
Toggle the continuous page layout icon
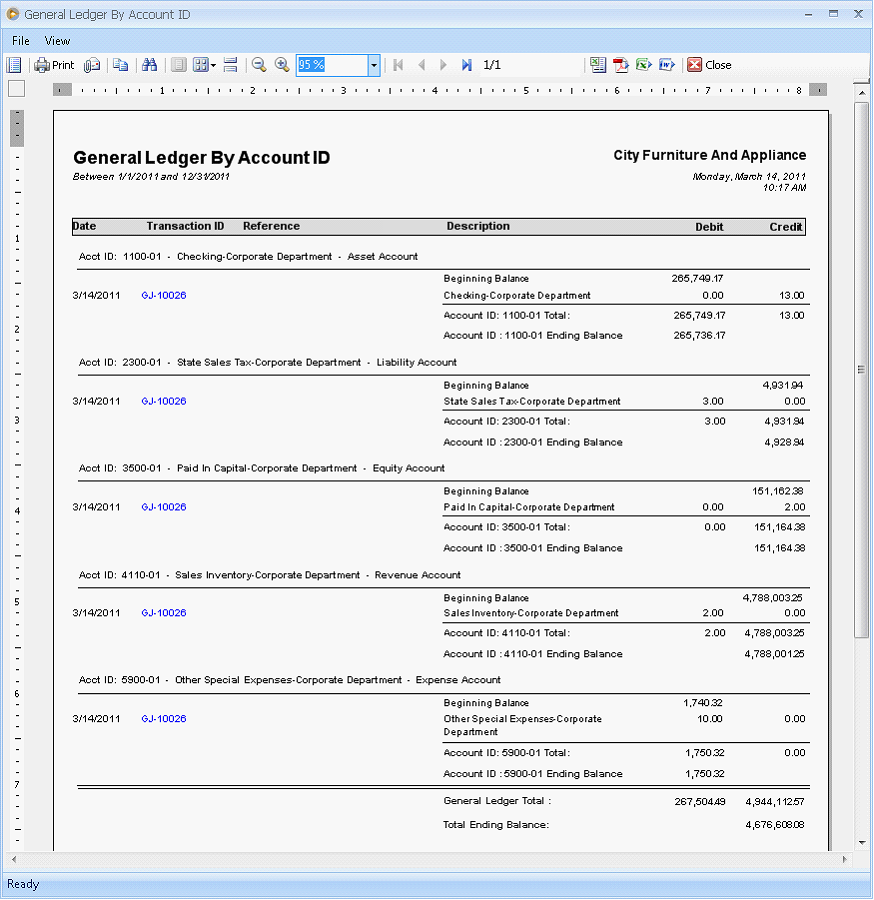(230, 65)
